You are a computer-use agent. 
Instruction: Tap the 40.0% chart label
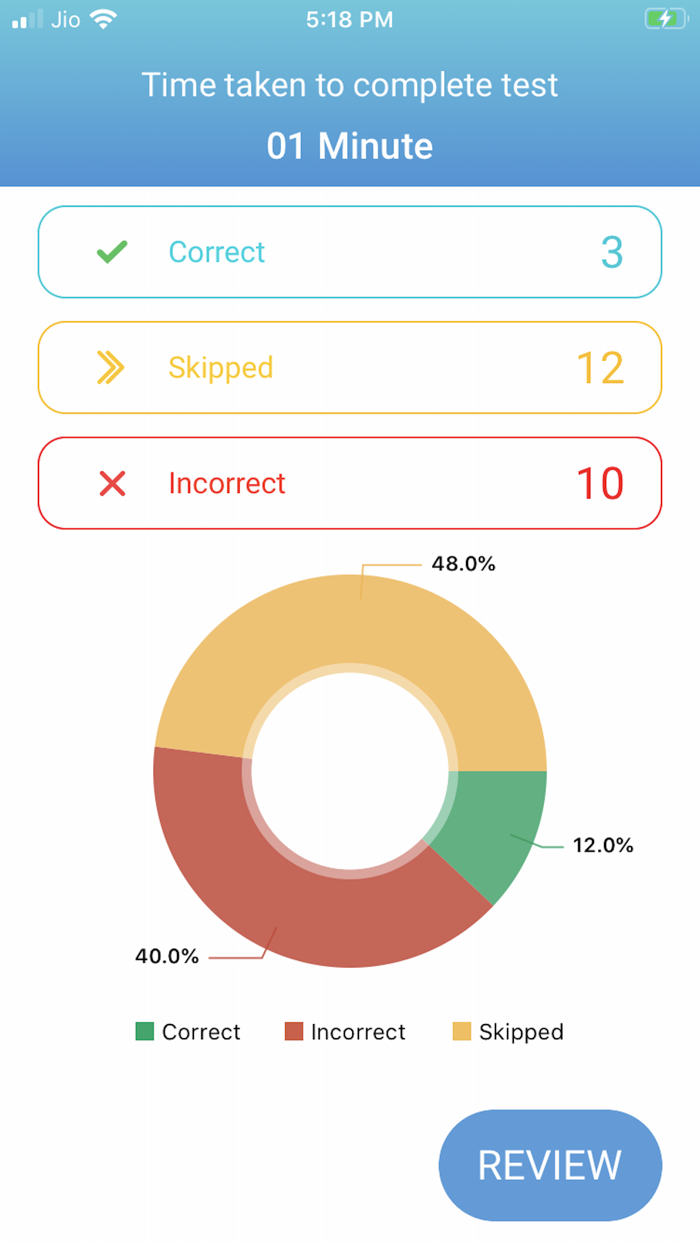pos(167,956)
